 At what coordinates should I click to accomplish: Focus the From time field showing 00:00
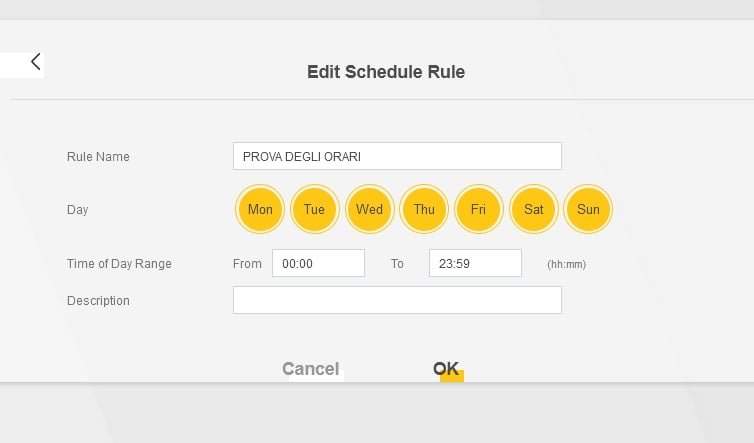point(318,263)
